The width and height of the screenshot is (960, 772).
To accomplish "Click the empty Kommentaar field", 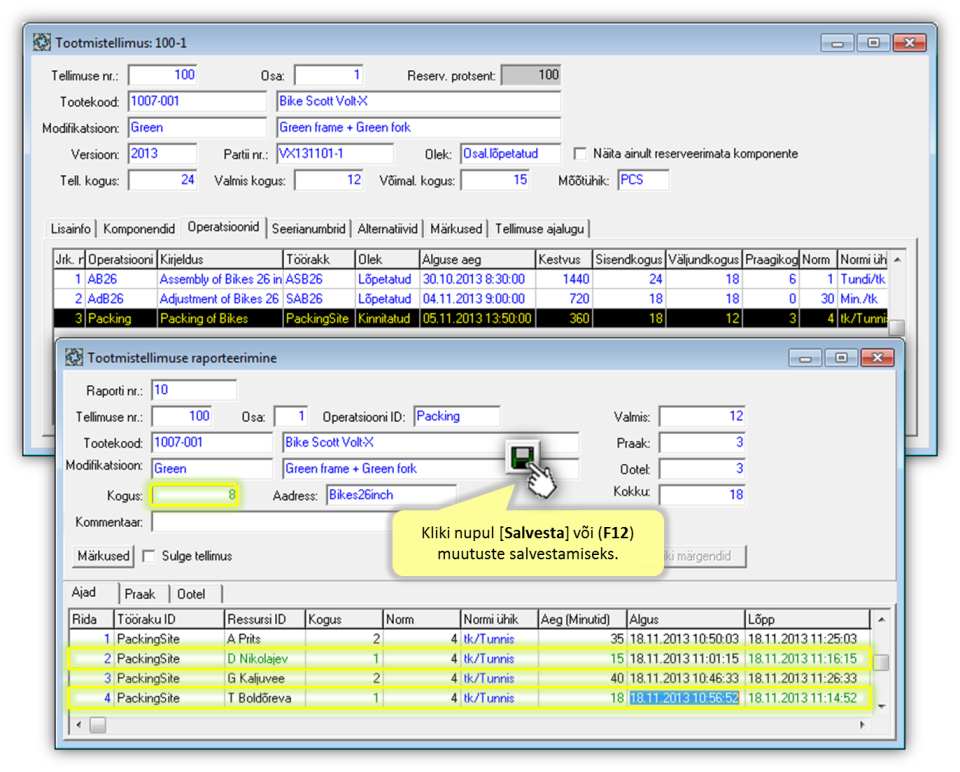I will (x=272, y=522).
